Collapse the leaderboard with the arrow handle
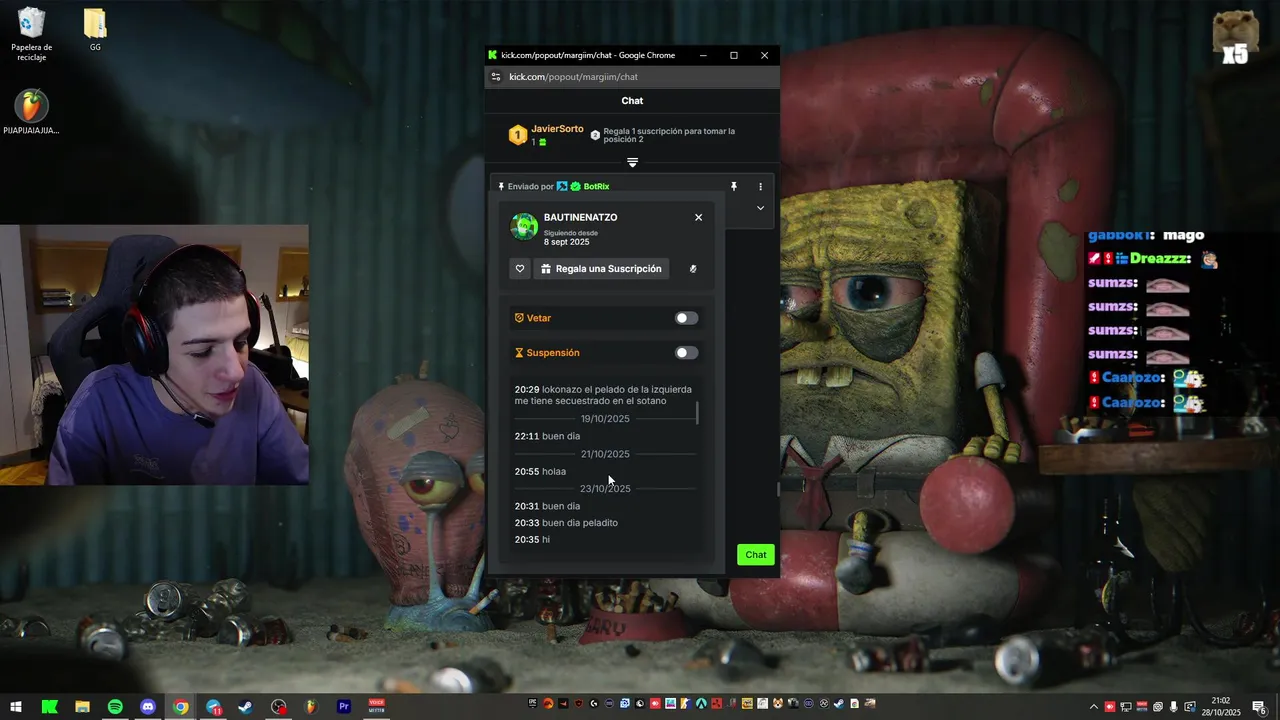The width and height of the screenshot is (1280, 720). [x=632, y=162]
